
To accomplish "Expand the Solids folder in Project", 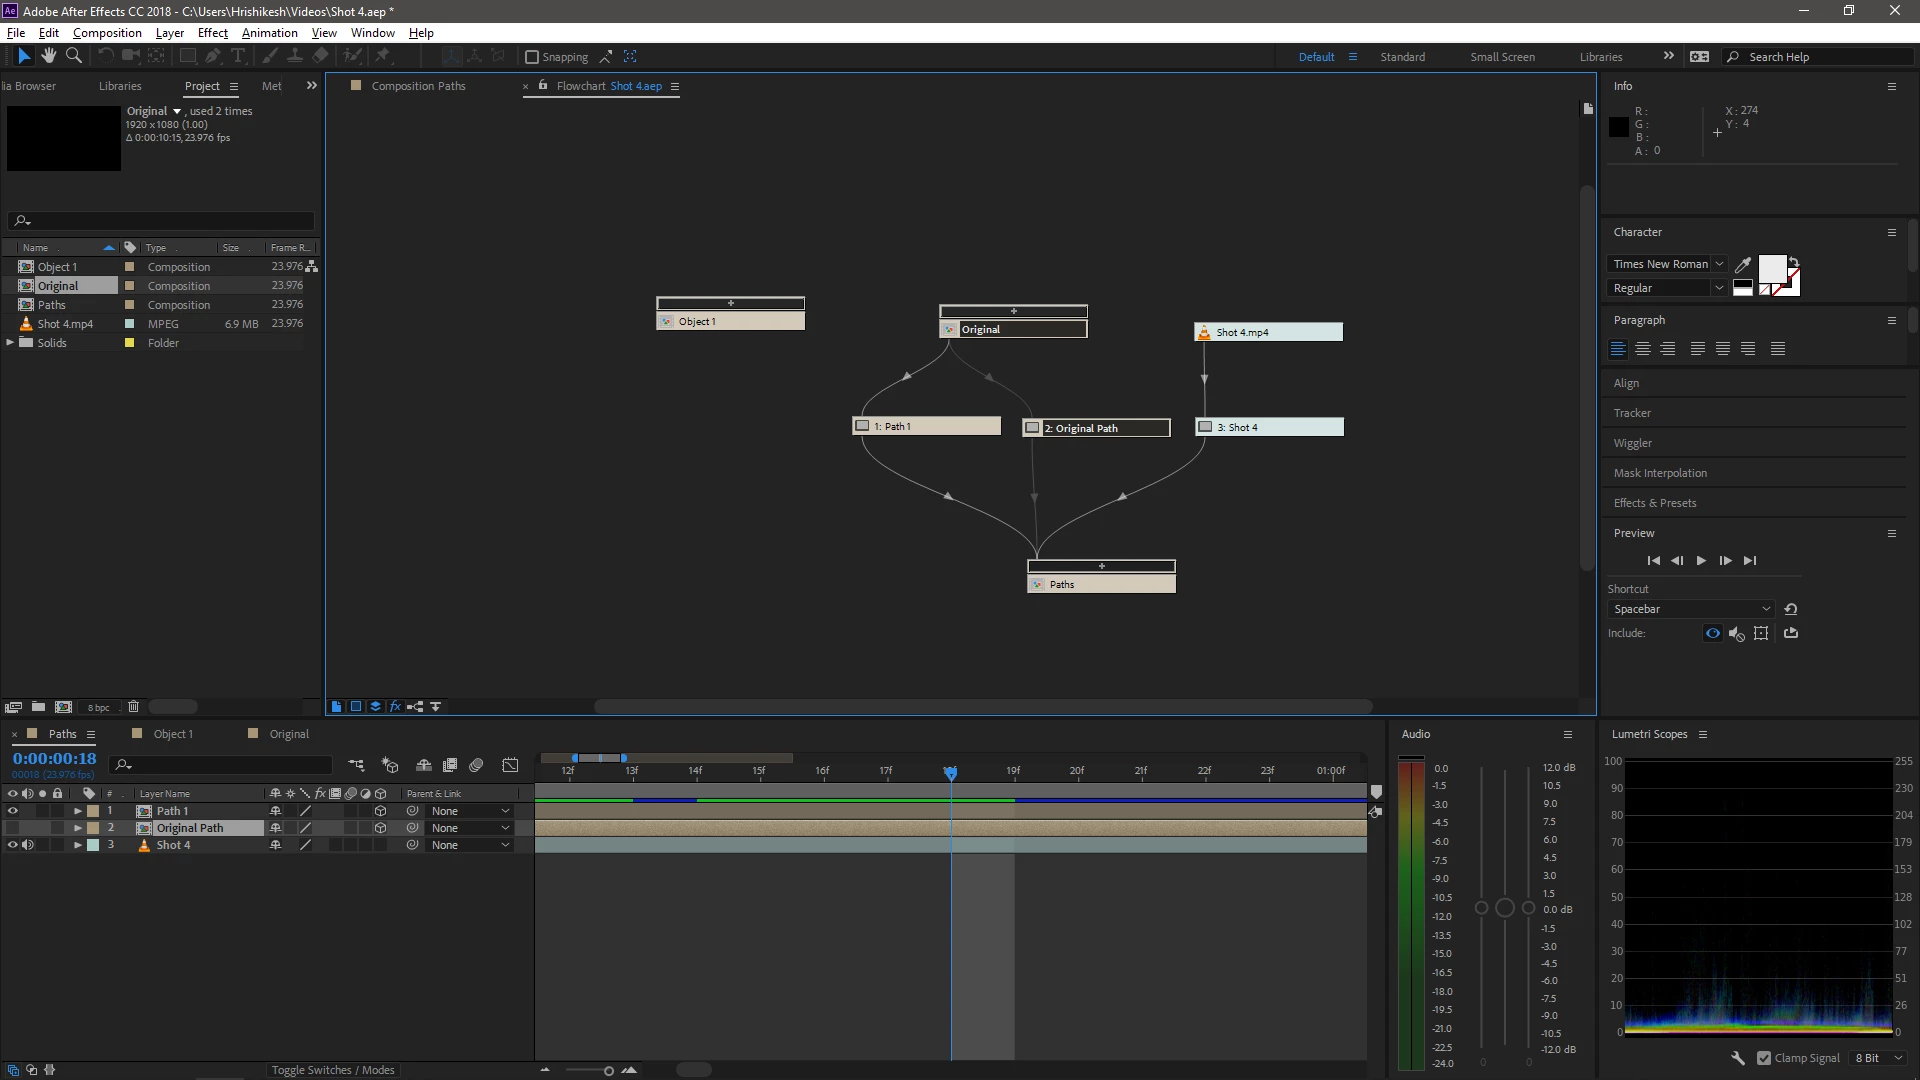I will [x=10, y=343].
